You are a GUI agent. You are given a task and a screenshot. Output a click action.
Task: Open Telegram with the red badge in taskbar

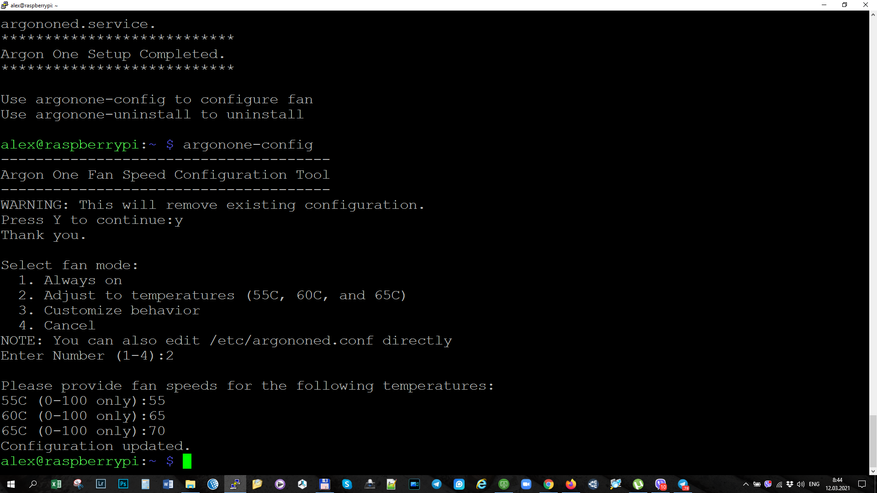pos(683,484)
